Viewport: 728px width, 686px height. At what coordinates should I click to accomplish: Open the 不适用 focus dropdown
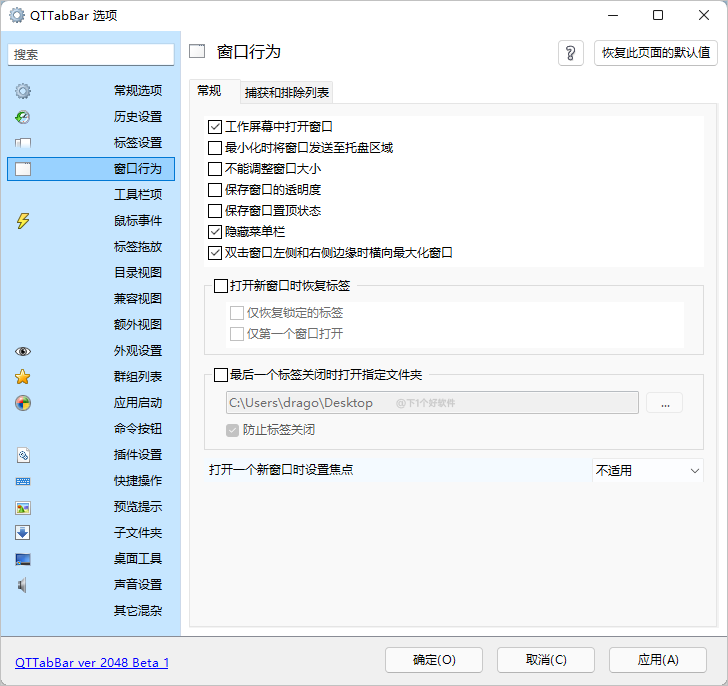(648, 471)
